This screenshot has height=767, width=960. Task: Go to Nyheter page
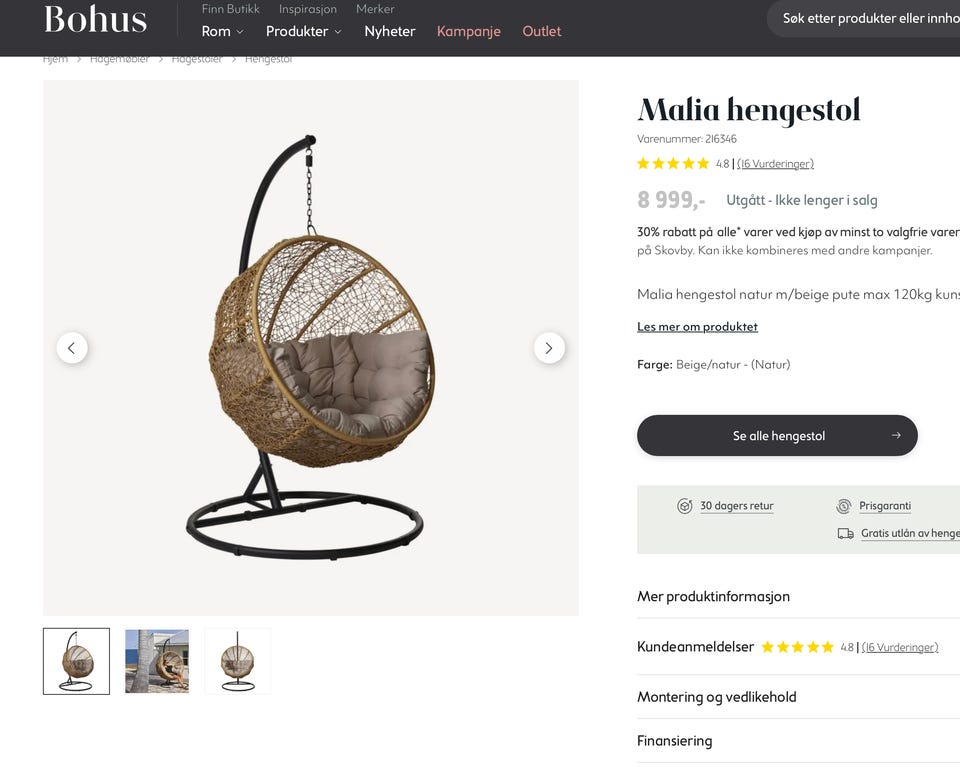tap(389, 31)
